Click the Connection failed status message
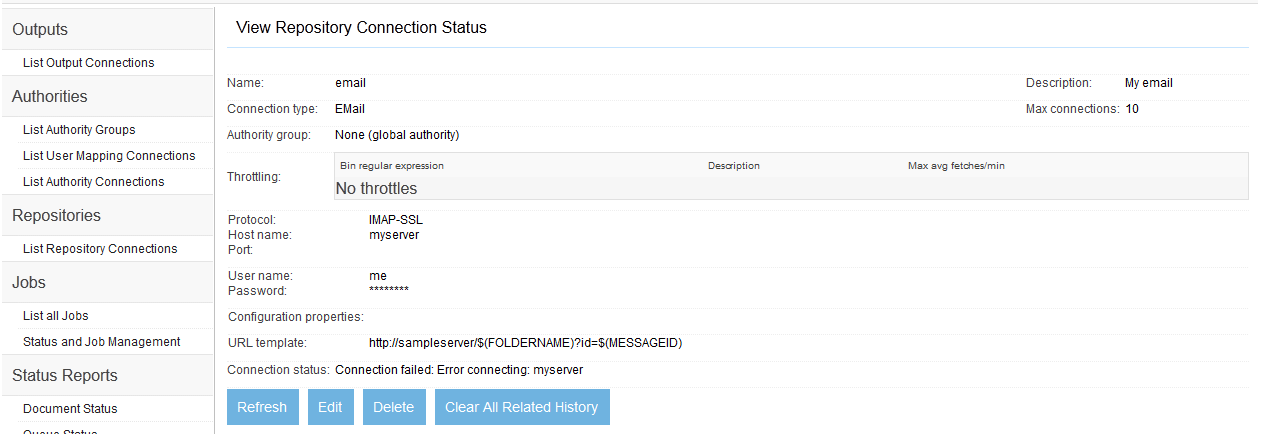 [458, 370]
